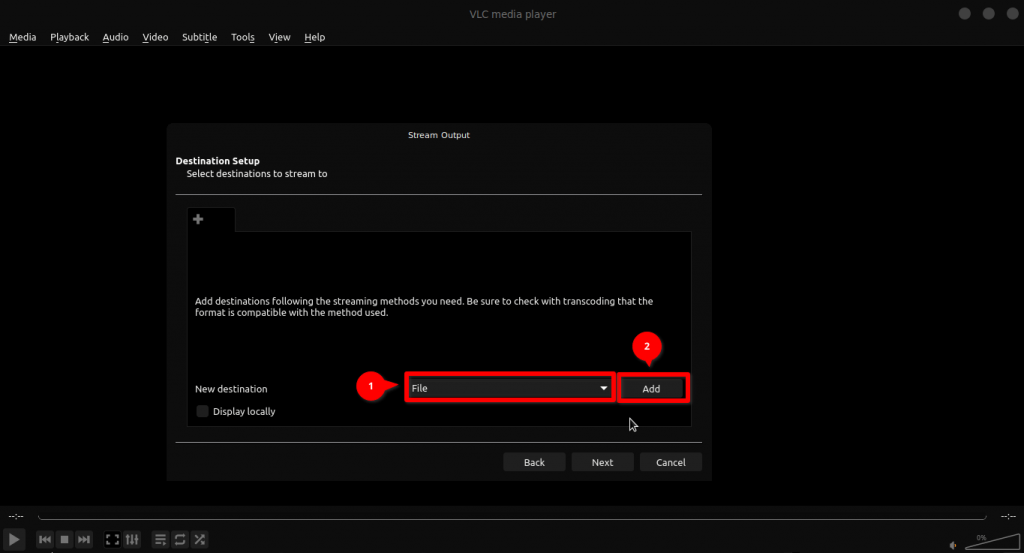The width and height of the screenshot is (1024, 553).
Task: Cancel the Stream Output dialog
Action: 671,462
